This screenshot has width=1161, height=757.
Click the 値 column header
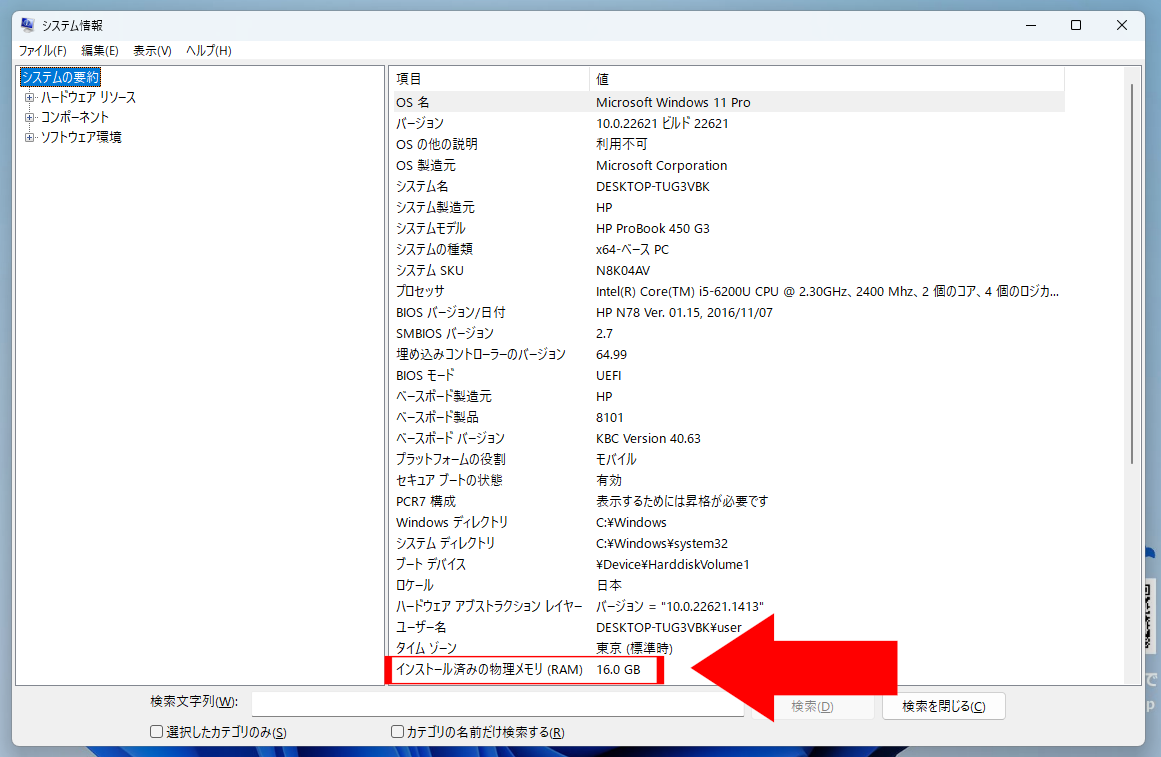click(826, 79)
